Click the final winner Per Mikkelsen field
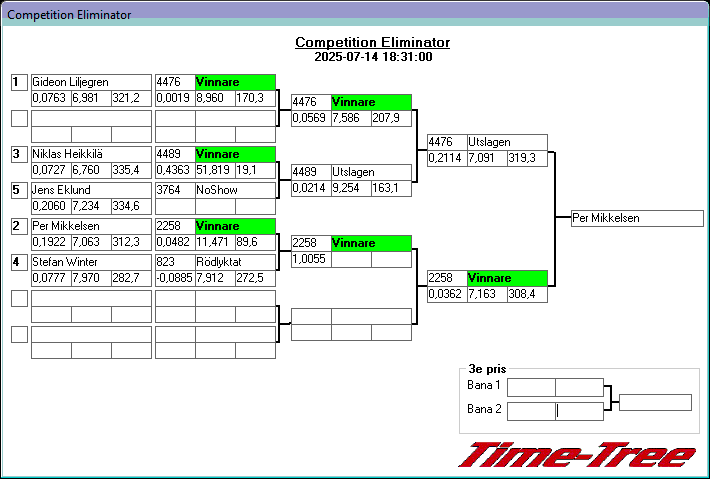The image size is (710, 479). tap(637, 218)
